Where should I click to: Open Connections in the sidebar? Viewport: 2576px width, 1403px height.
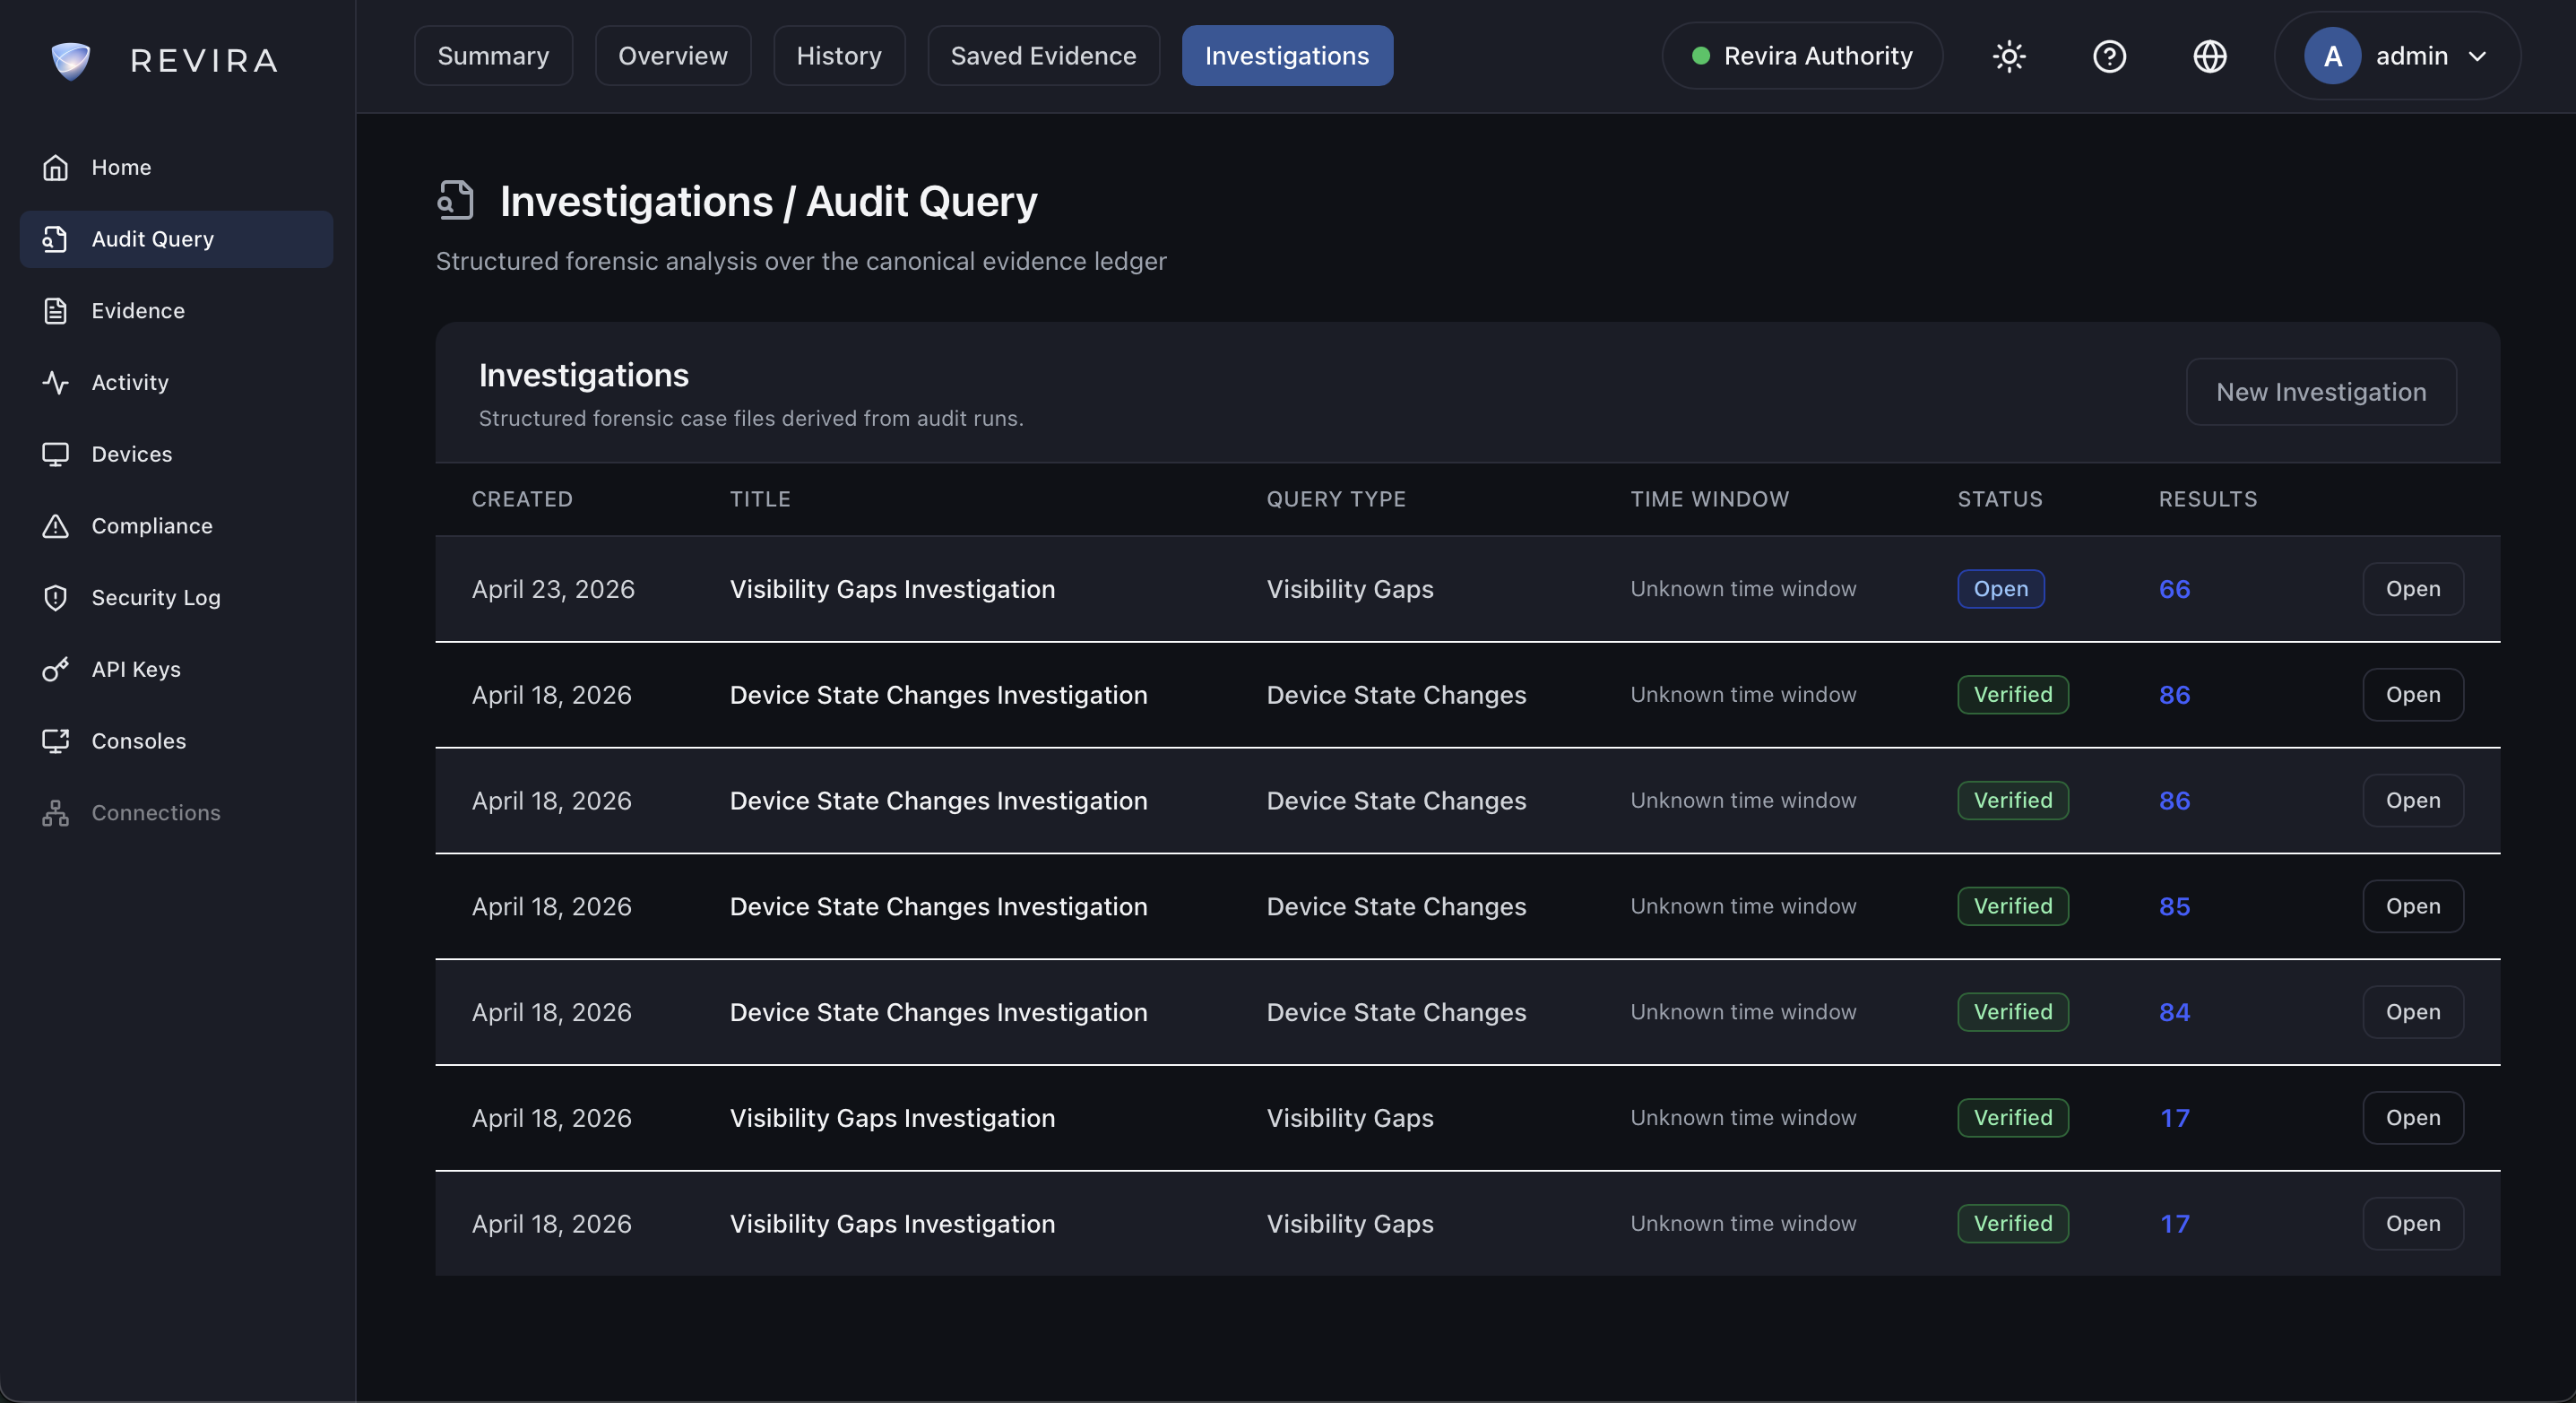pyautogui.click(x=176, y=813)
